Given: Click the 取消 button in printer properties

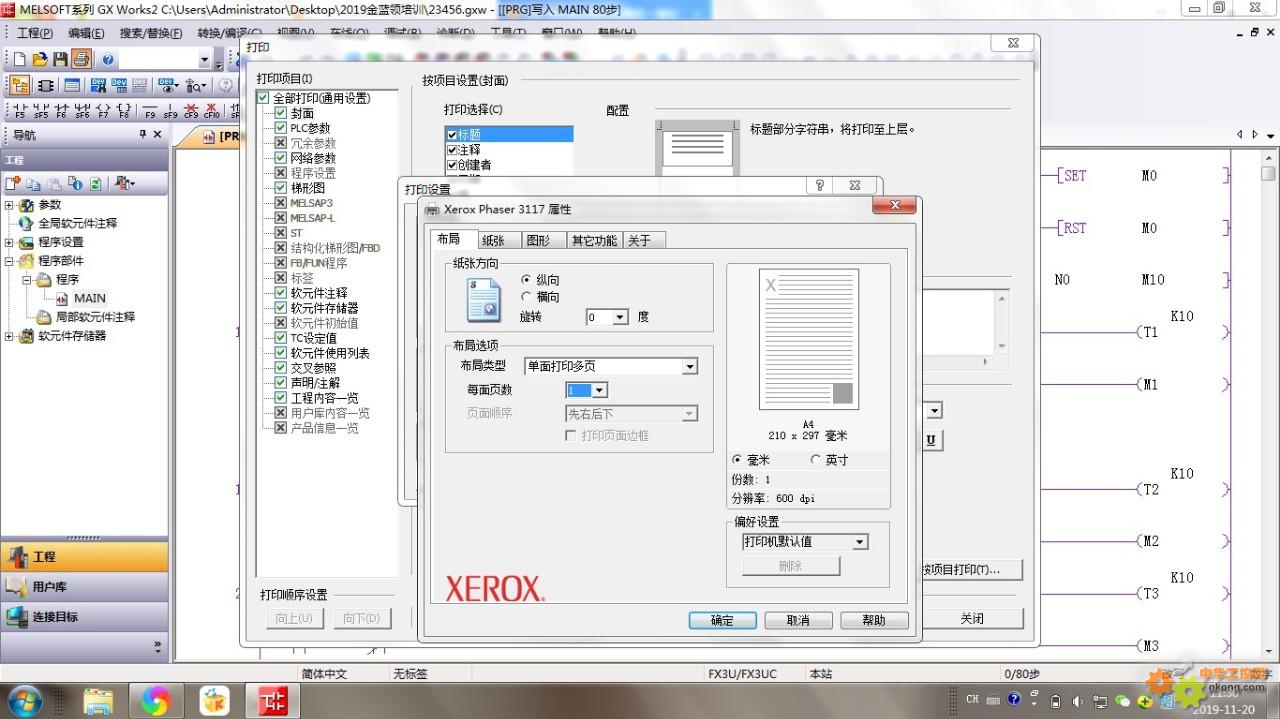Looking at the screenshot, I should point(798,620).
